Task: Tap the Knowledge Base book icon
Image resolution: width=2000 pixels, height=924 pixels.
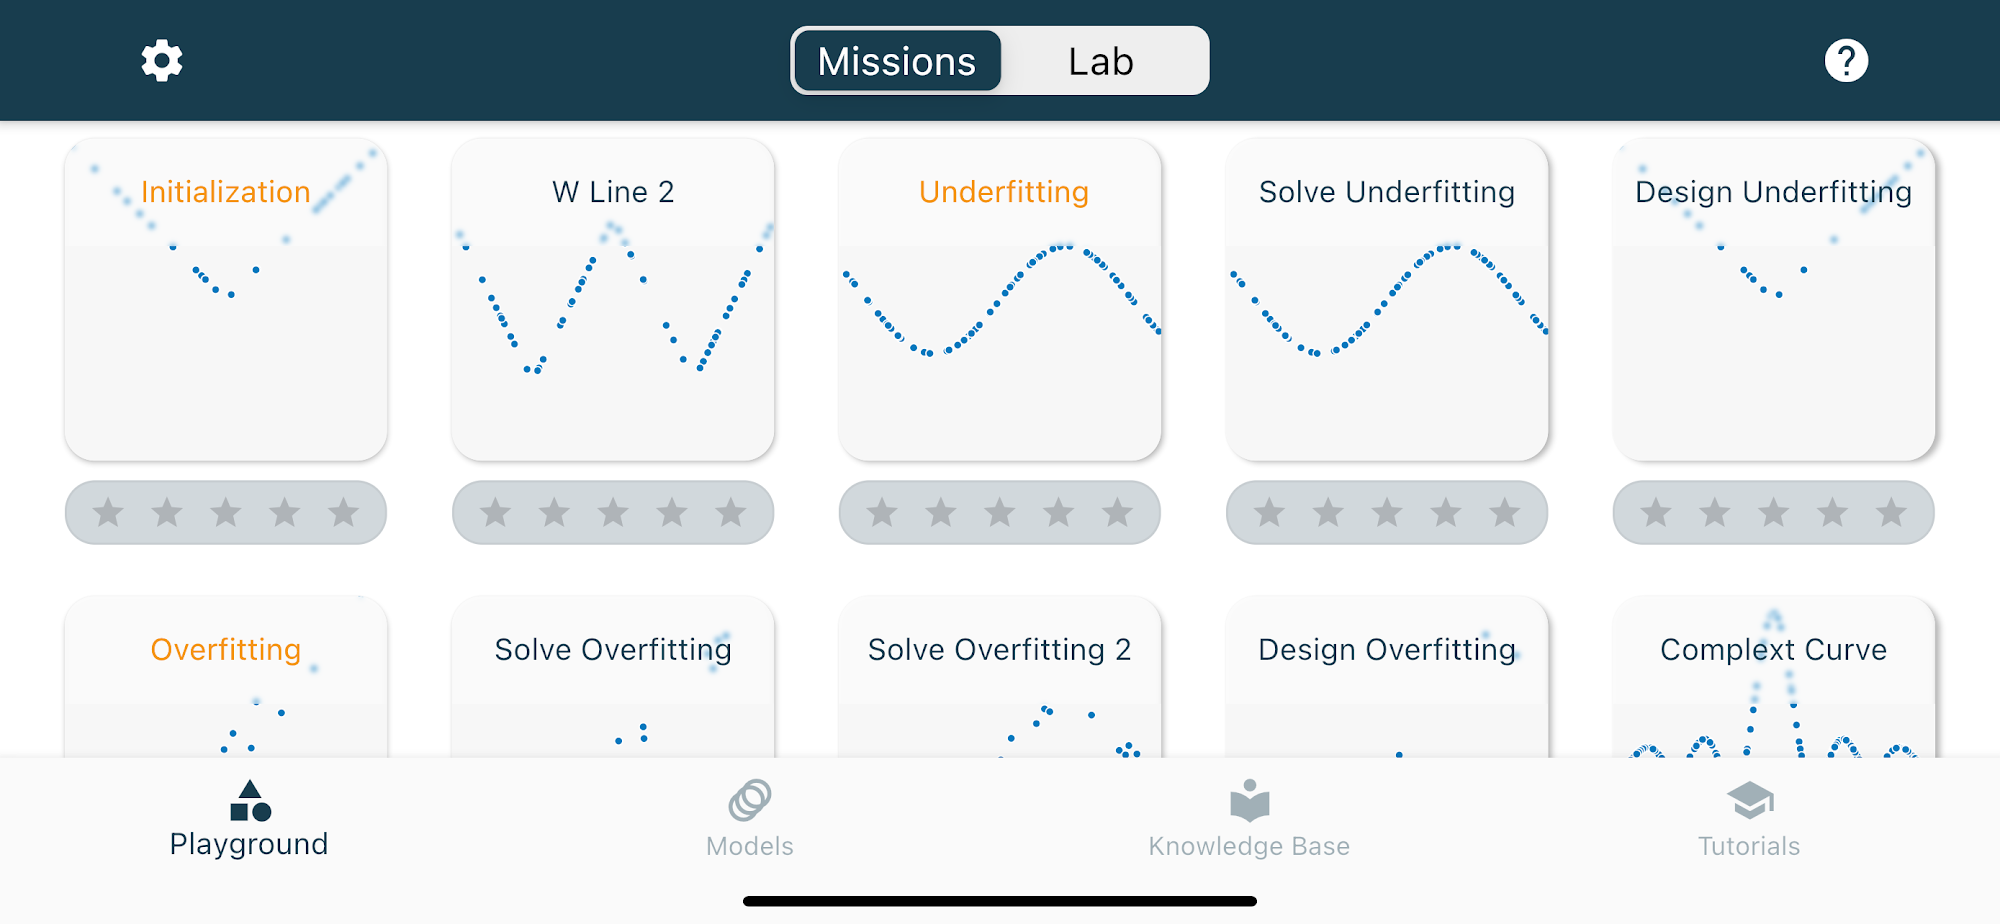Action: pyautogui.click(x=1249, y=800)
